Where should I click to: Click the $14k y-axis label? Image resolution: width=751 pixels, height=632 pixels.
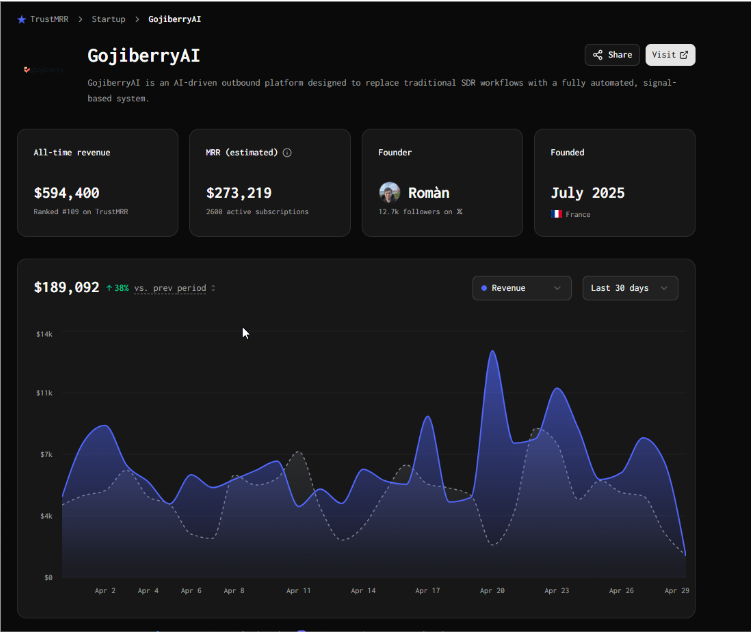pos(45,334)
